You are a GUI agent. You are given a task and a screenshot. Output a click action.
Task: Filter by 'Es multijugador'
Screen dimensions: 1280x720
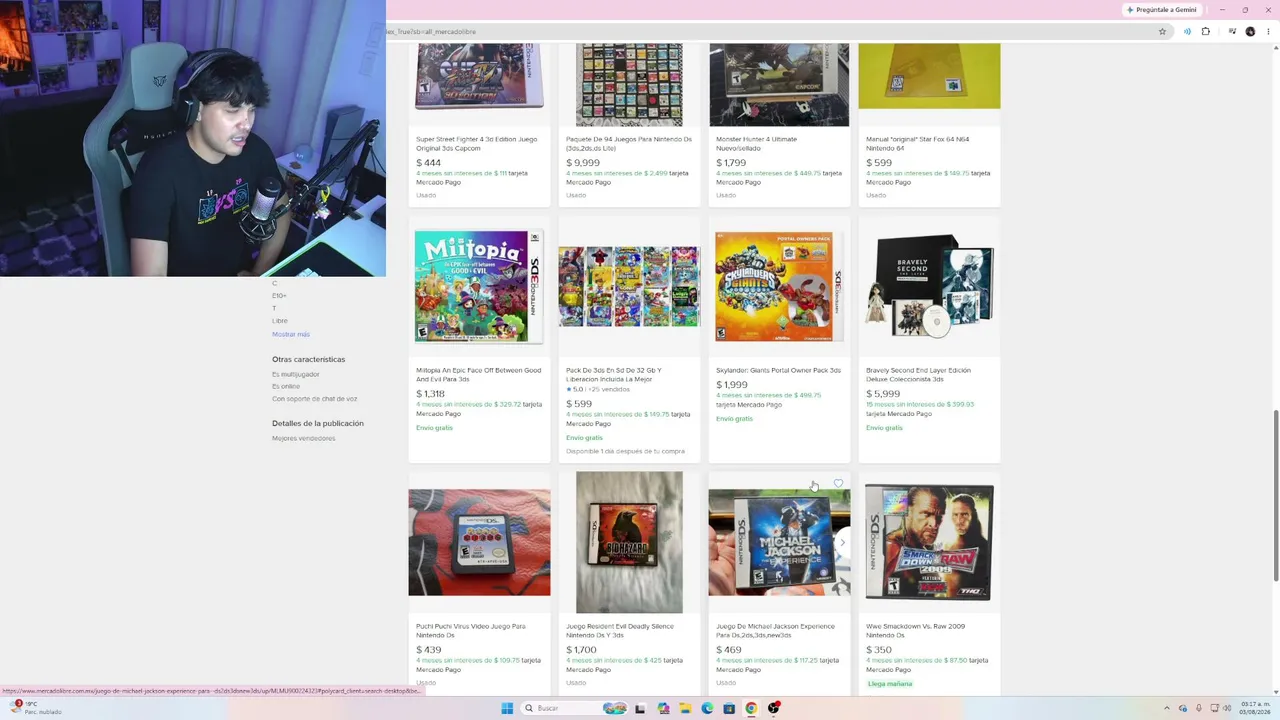(296, 374)
